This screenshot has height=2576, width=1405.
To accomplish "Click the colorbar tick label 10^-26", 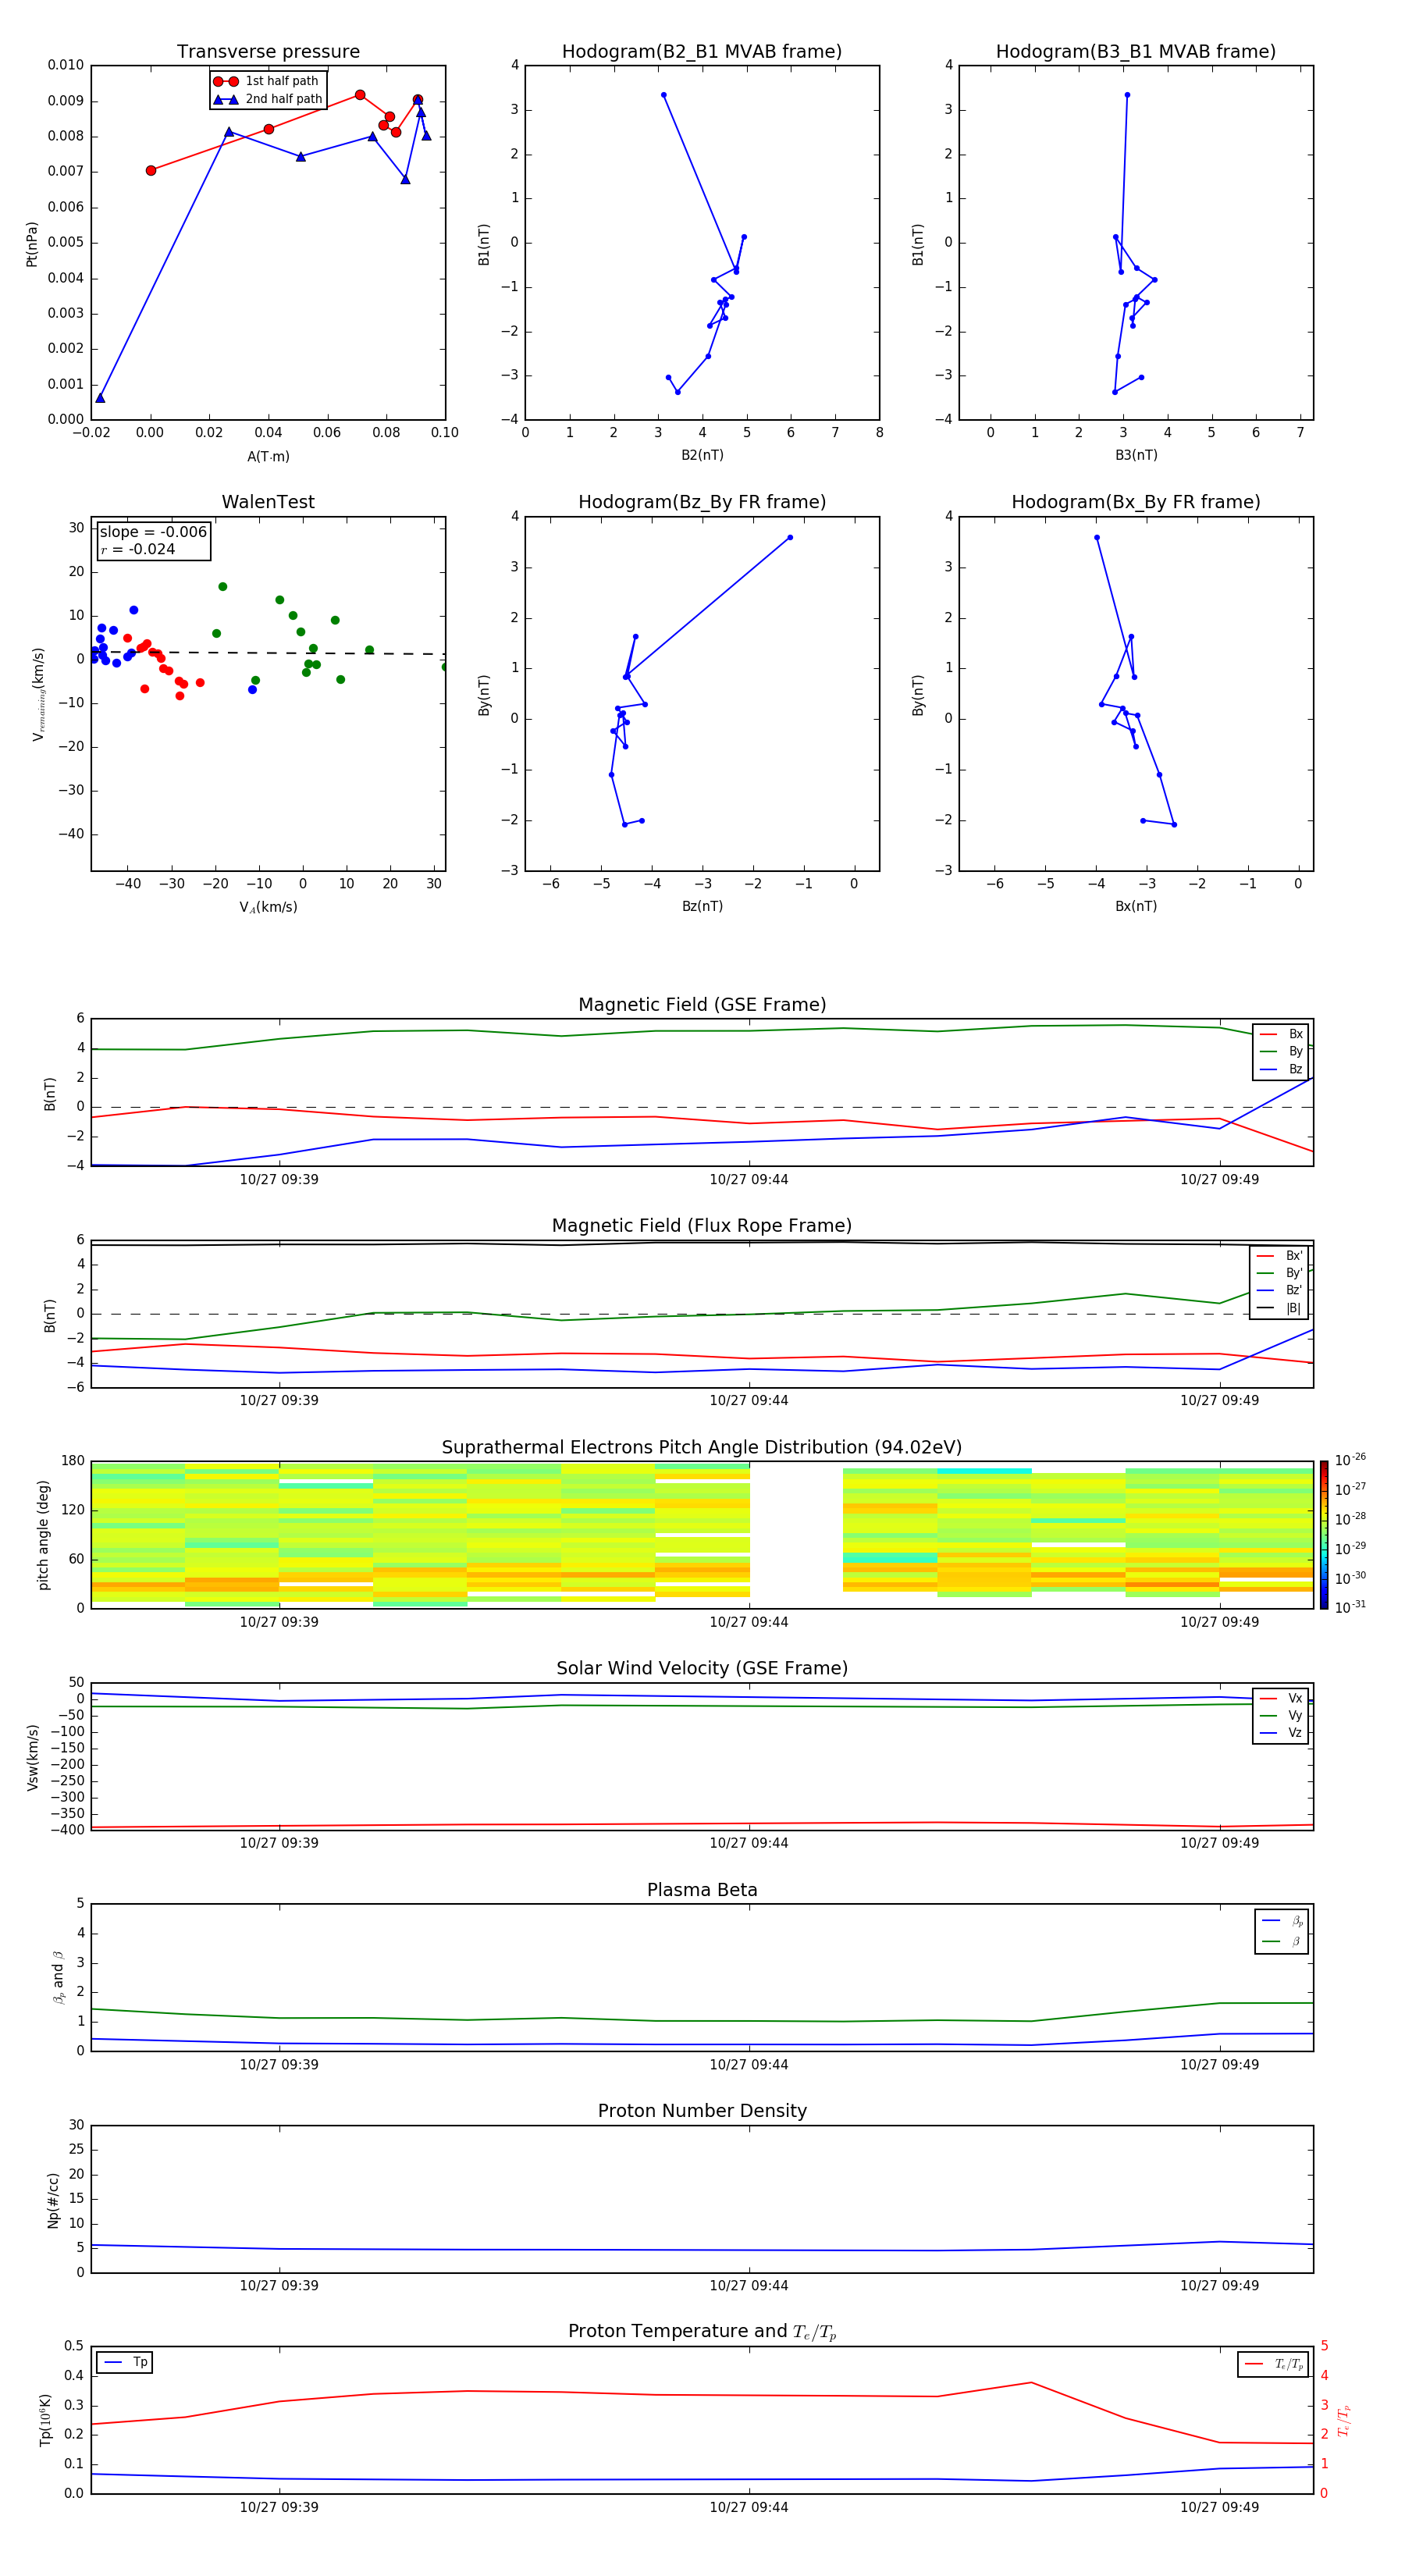I will click(x=1349, y=1460).
